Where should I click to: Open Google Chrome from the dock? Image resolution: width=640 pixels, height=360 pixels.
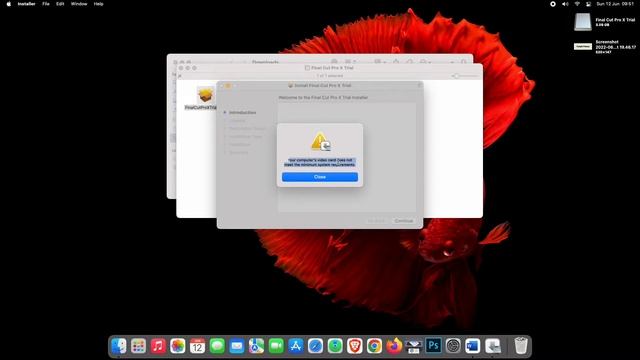[x=374, y=346]
